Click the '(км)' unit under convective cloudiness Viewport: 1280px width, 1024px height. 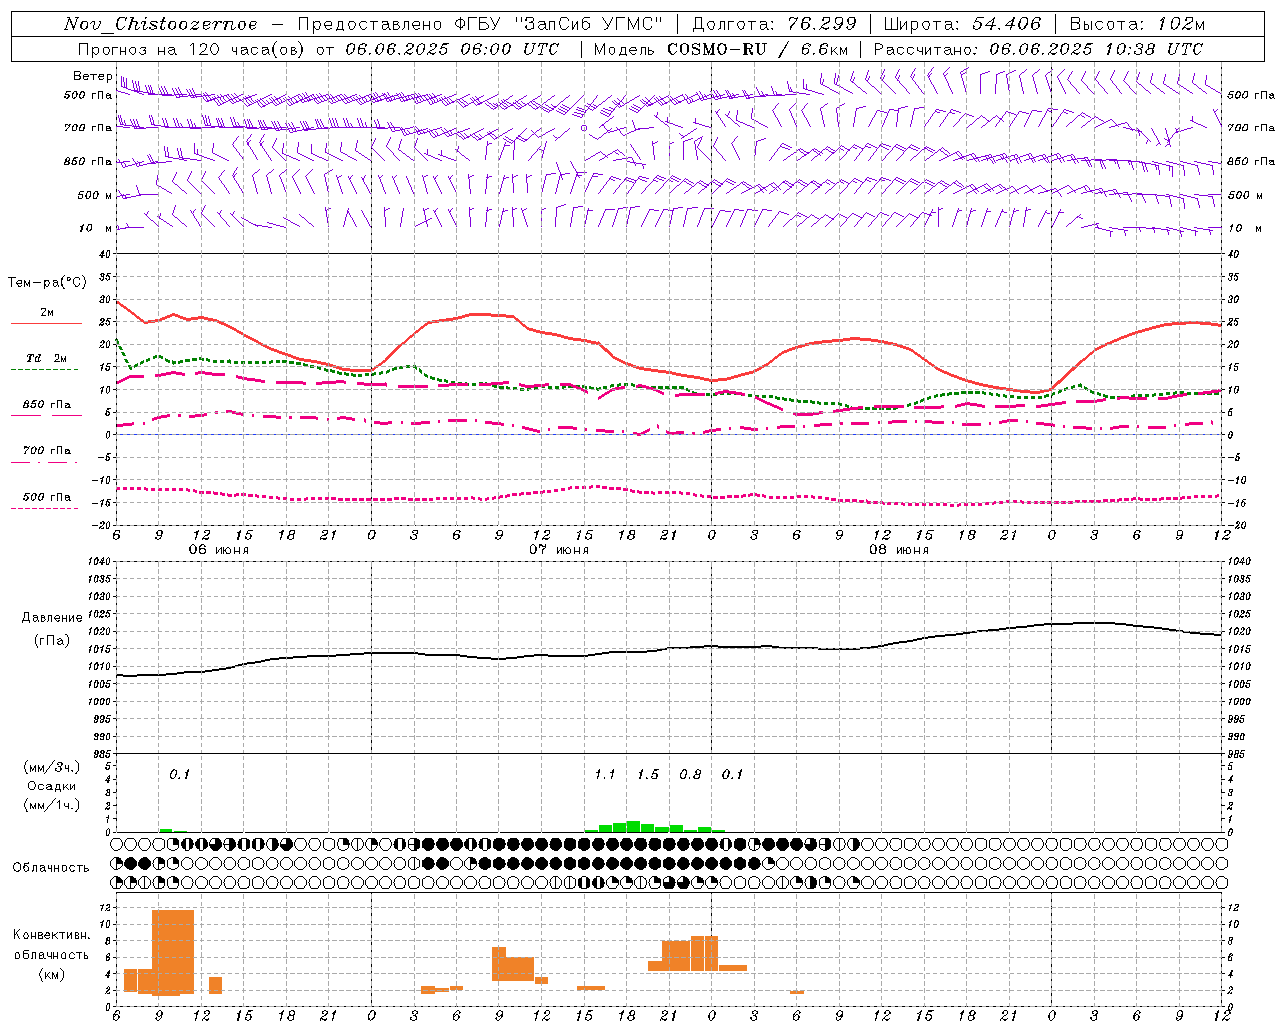[51, 974]
